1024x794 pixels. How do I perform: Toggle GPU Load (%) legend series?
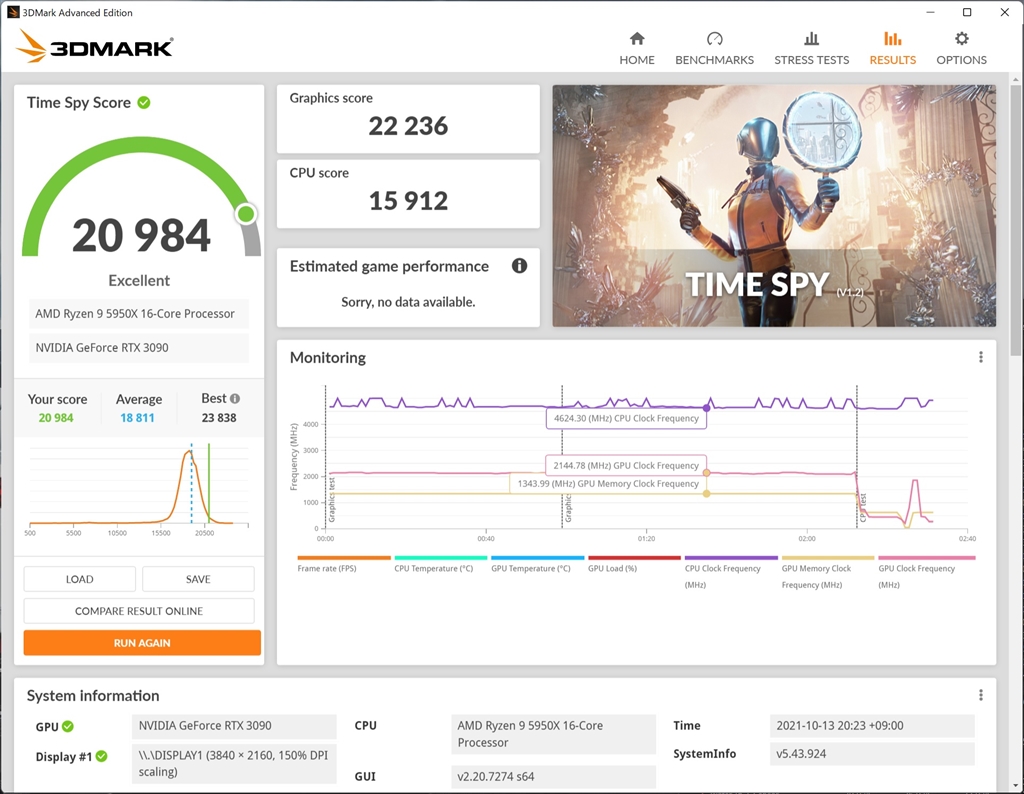pos(633,564)
